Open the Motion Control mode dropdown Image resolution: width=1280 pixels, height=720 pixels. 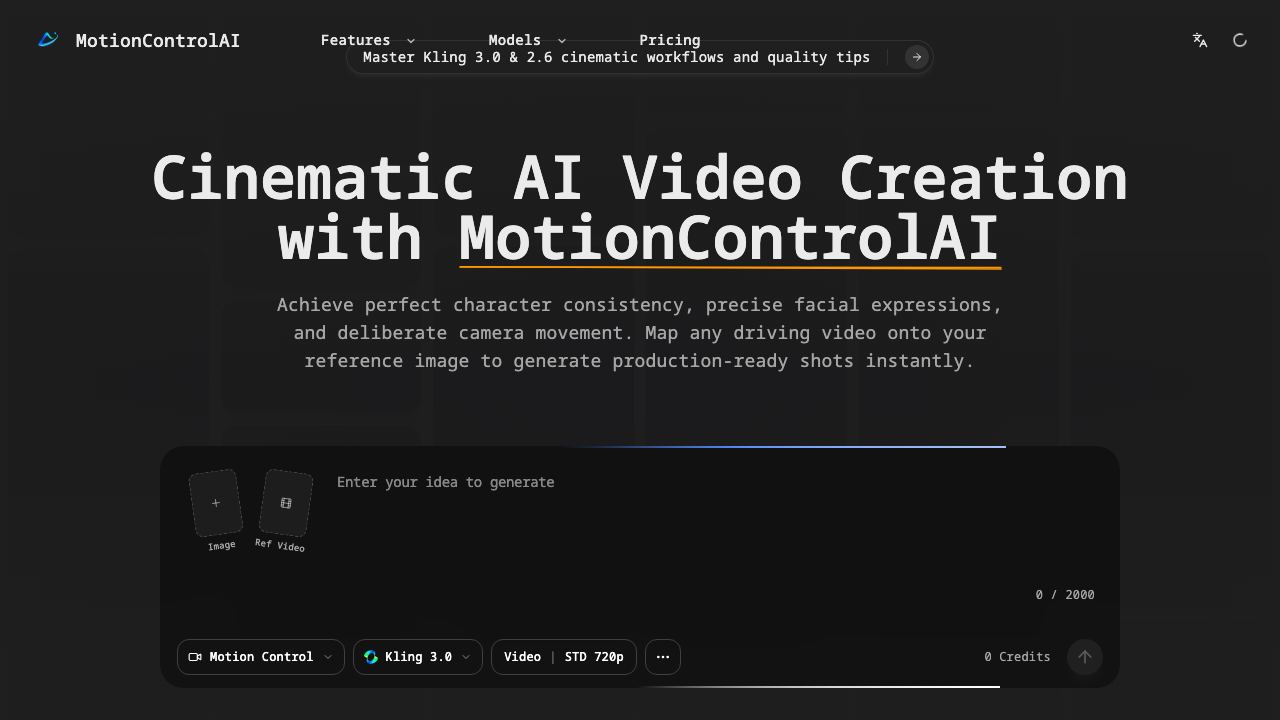(261, 657)
